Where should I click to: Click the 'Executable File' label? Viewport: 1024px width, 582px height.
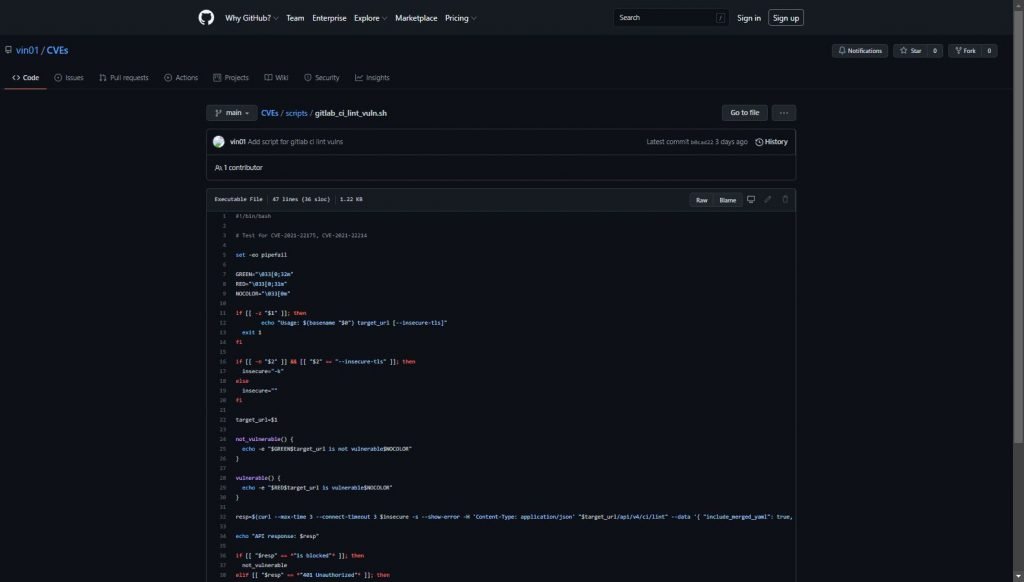point(238,199)
